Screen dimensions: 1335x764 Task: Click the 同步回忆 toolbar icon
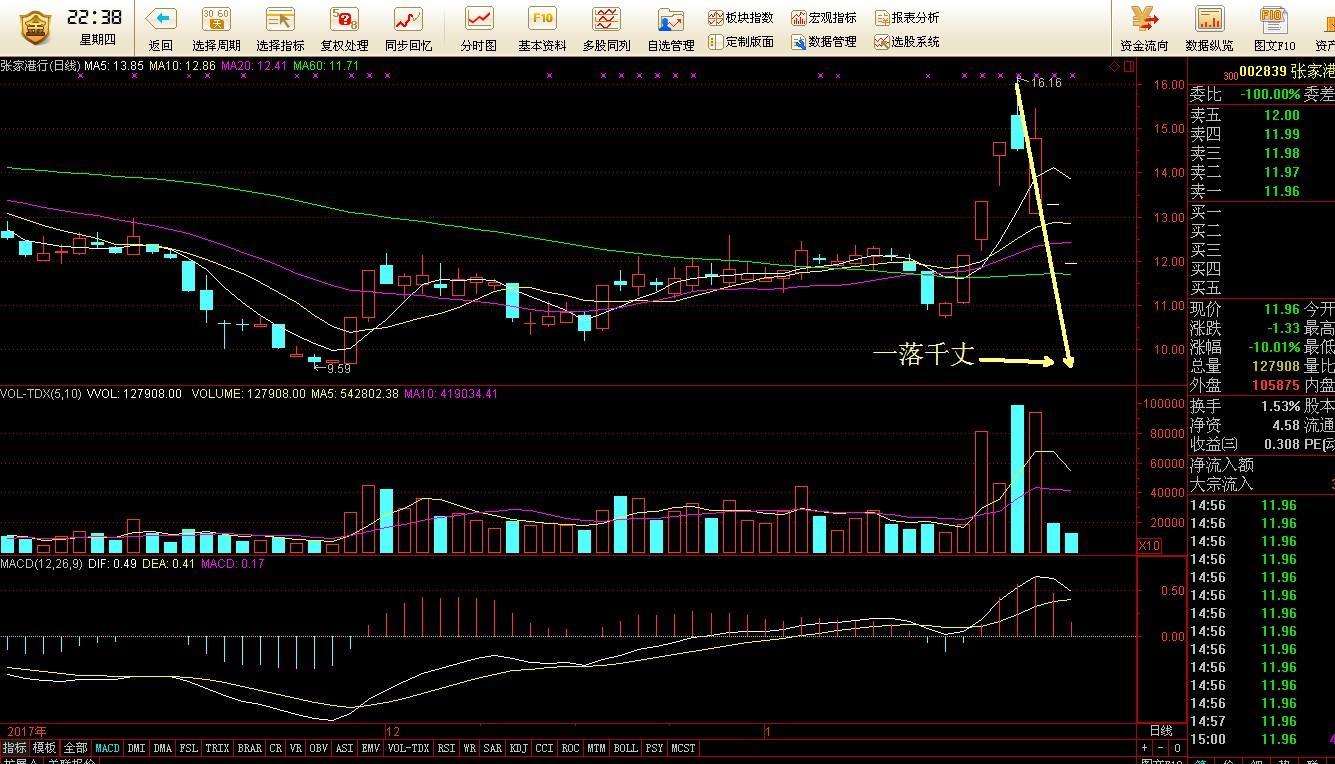point(408,19)
